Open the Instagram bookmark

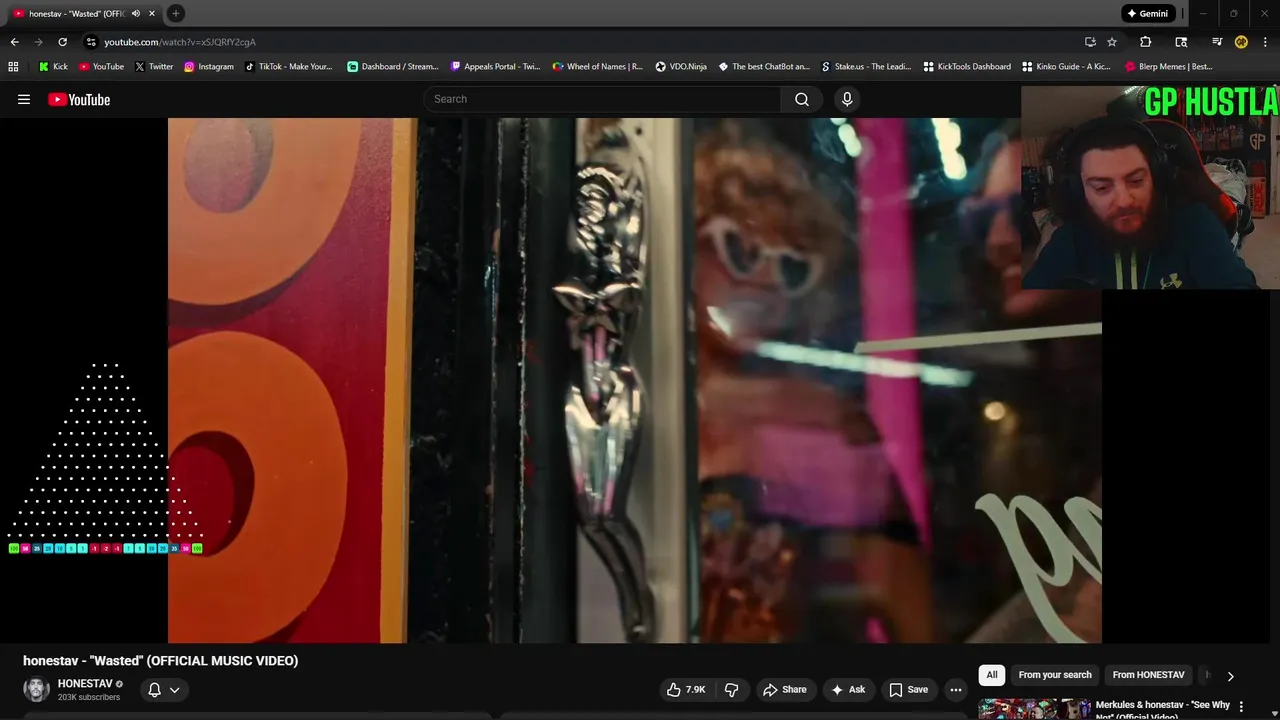208,67
